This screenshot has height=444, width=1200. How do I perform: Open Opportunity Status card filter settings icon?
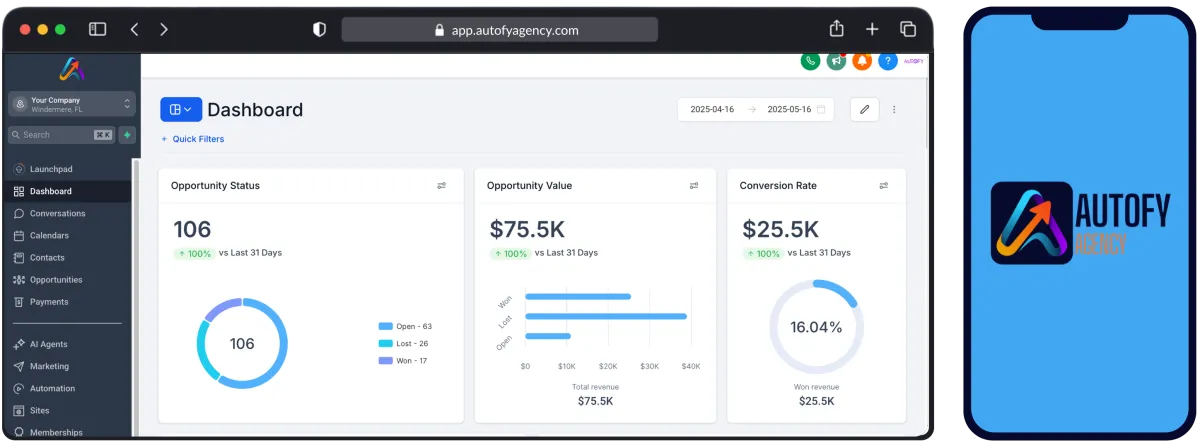(441, 186)
